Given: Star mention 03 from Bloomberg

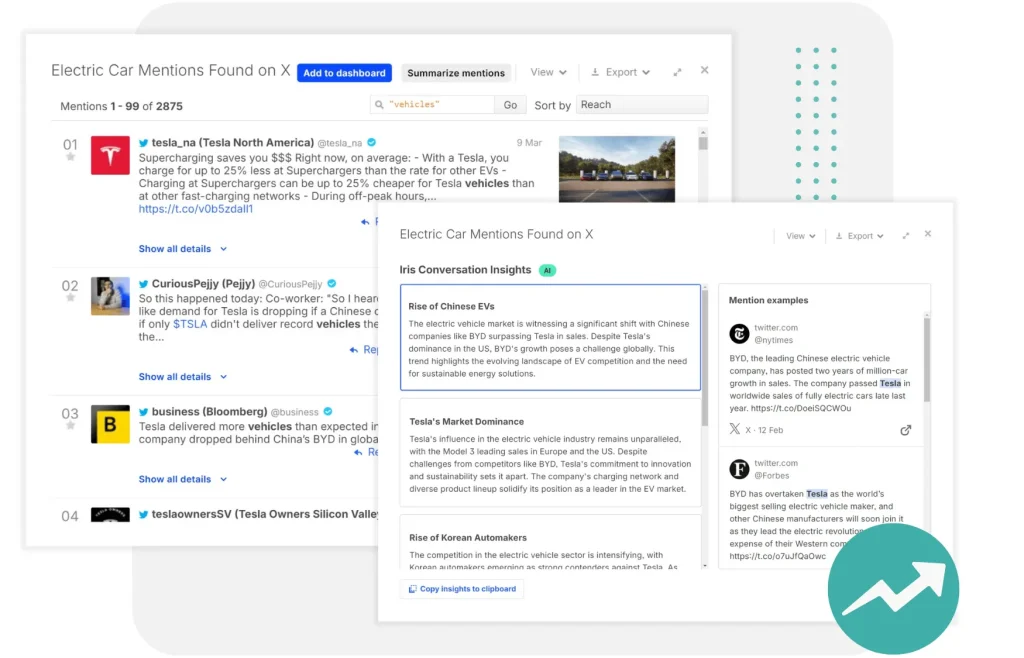Looking at the screenshot, I should point(70,426).
